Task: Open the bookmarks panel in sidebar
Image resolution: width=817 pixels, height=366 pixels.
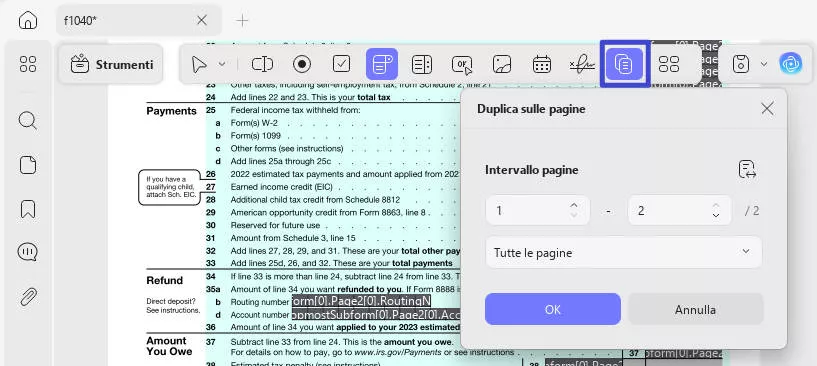Action: click(28, 209)
